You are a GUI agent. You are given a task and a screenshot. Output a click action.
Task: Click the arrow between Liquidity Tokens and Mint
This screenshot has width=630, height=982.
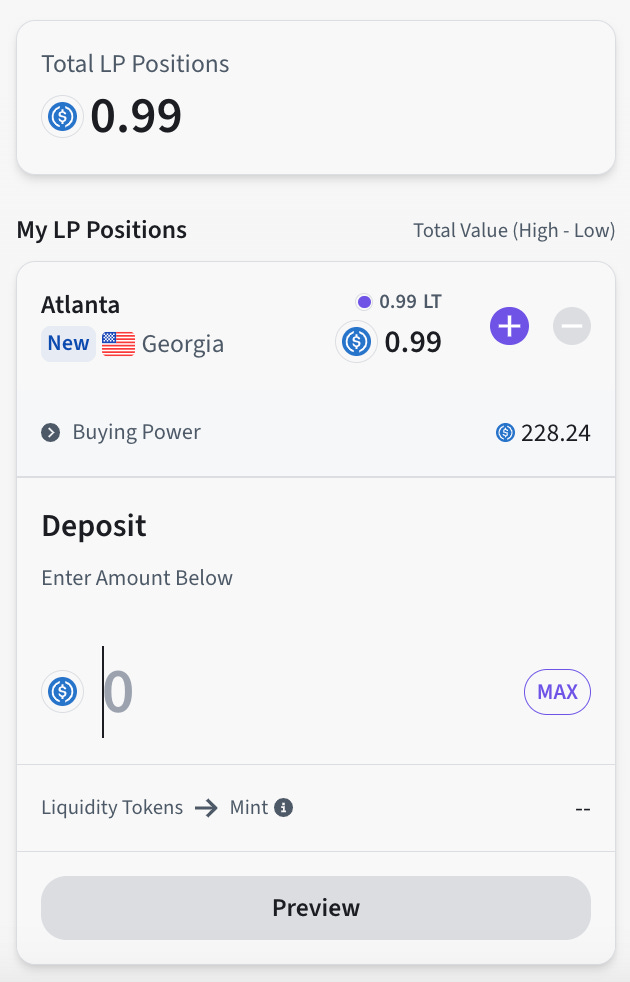pos(206,808)
